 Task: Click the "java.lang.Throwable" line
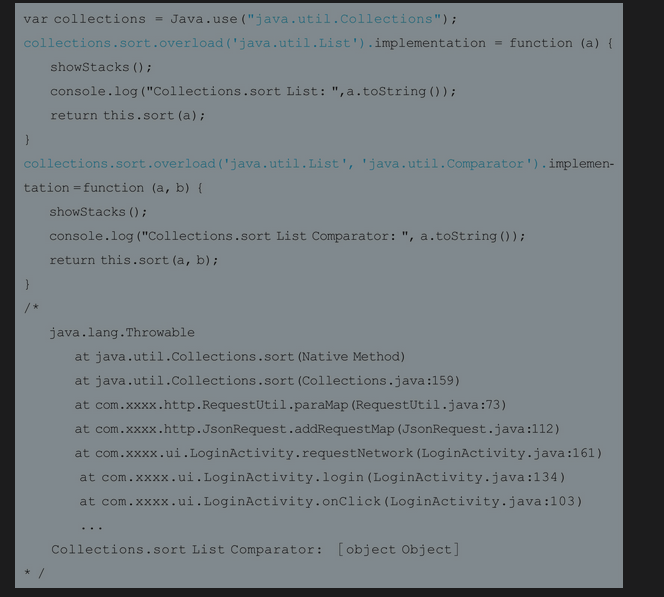point(122,332)
